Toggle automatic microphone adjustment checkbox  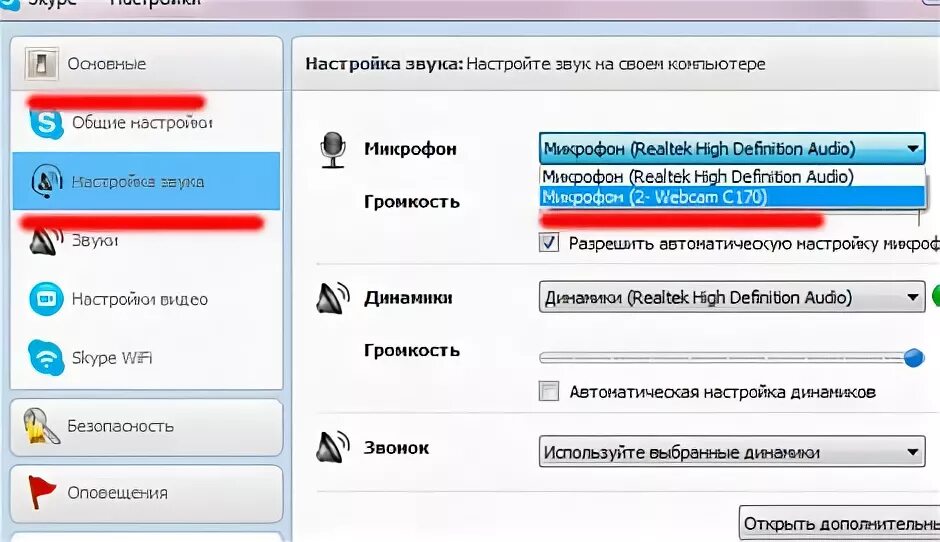pos(549,243)
